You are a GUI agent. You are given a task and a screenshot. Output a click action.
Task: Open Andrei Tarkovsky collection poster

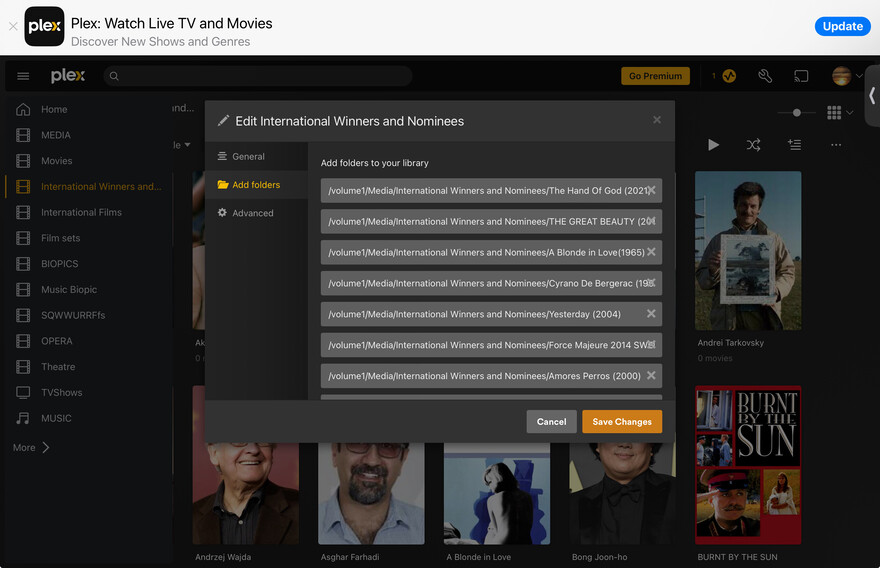coord(748,251)
